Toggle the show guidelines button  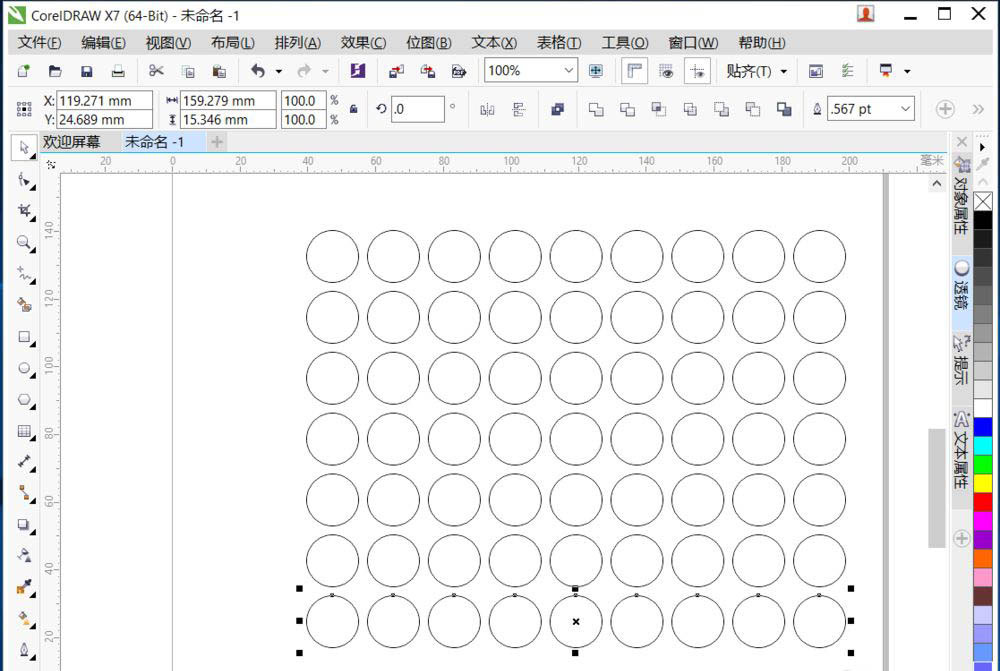697,71
